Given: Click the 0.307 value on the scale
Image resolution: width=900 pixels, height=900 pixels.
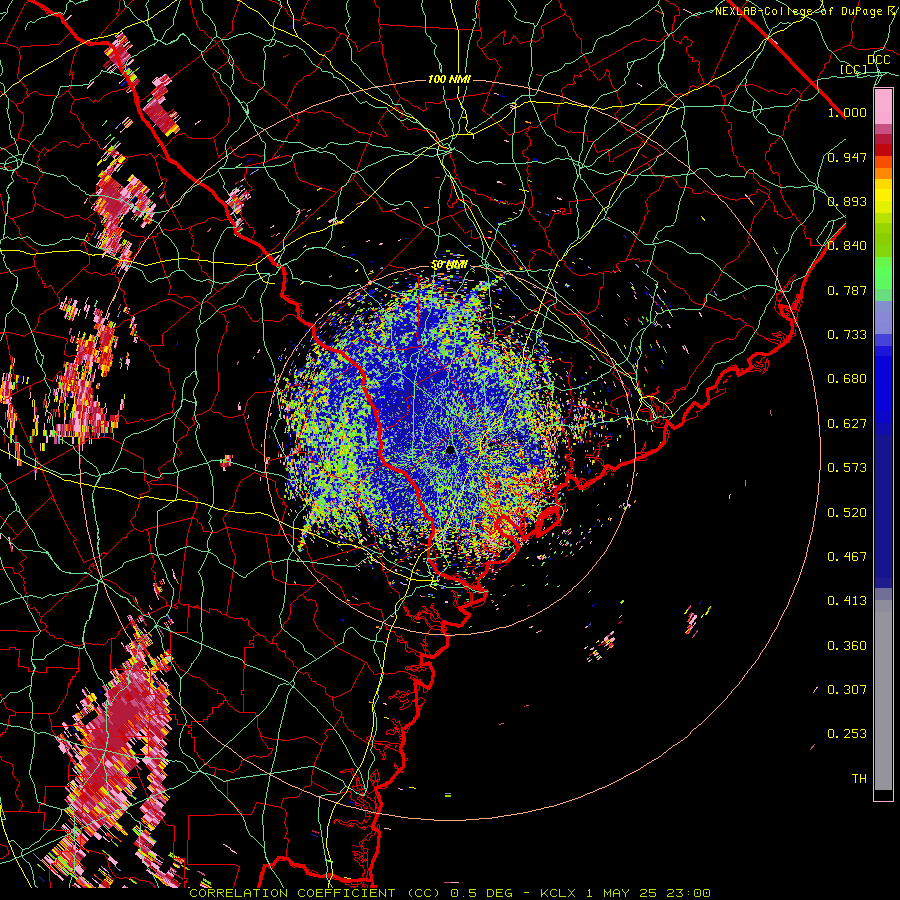Looking at the screenshot, I should point(847,690).
